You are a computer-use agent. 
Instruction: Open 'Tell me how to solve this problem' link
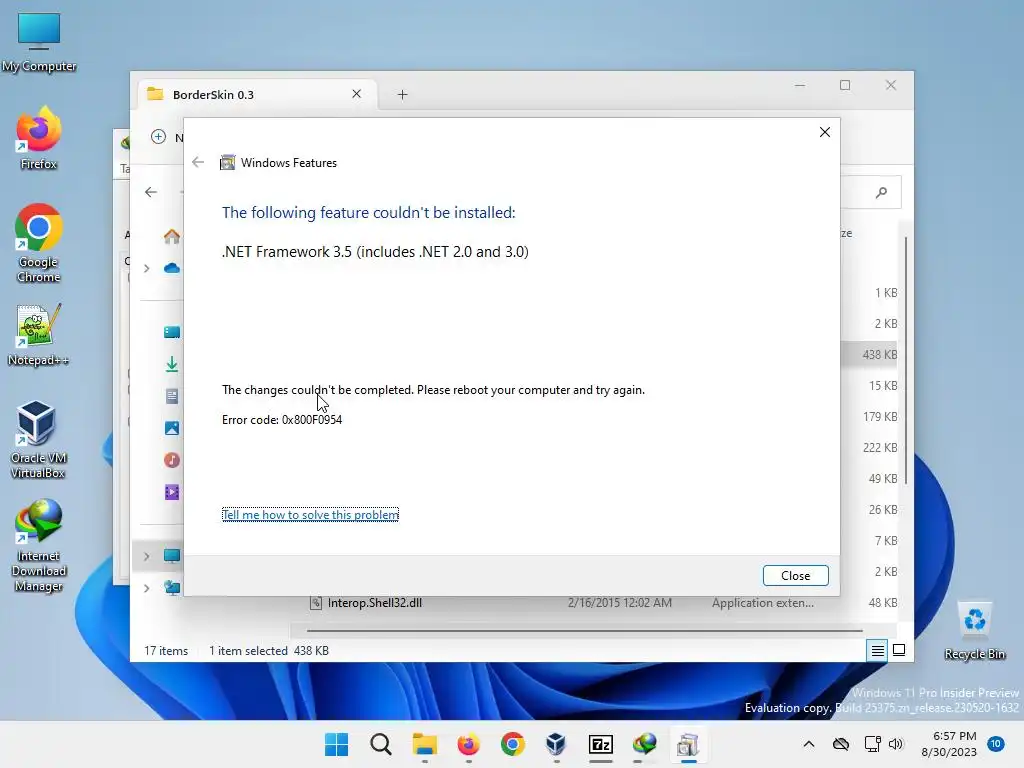click(310, 515)
